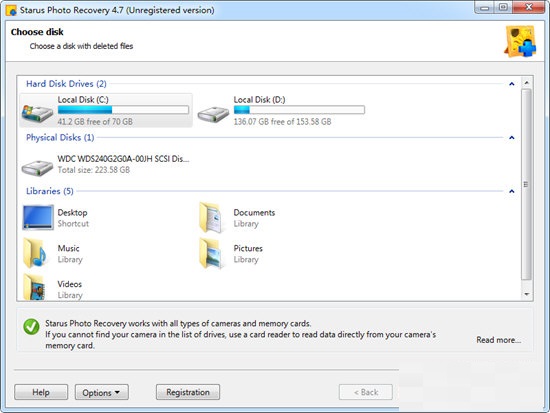
Task: Click the Local Disk (C:) usage bar
Action: click(x=123, y=110)
